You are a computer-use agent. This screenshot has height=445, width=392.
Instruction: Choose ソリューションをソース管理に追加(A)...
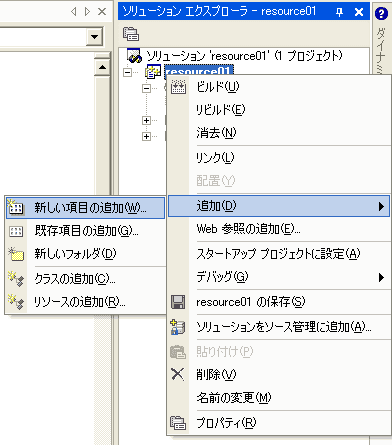click(279, 327)
